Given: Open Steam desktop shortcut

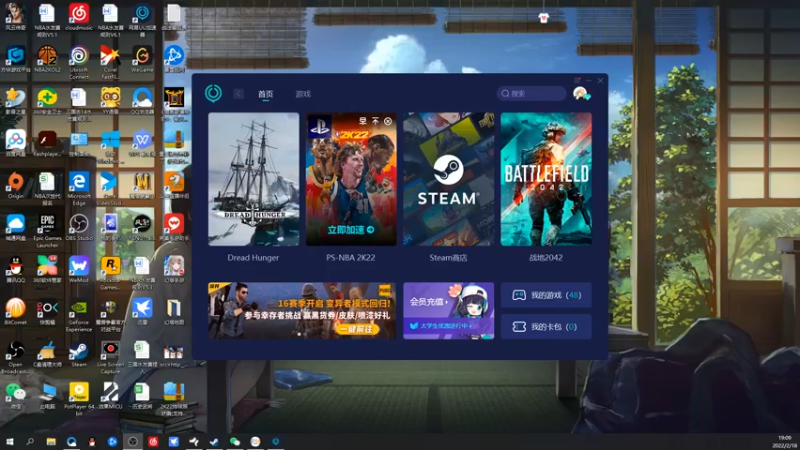Looking at the screenshot, I should point(79,354).
